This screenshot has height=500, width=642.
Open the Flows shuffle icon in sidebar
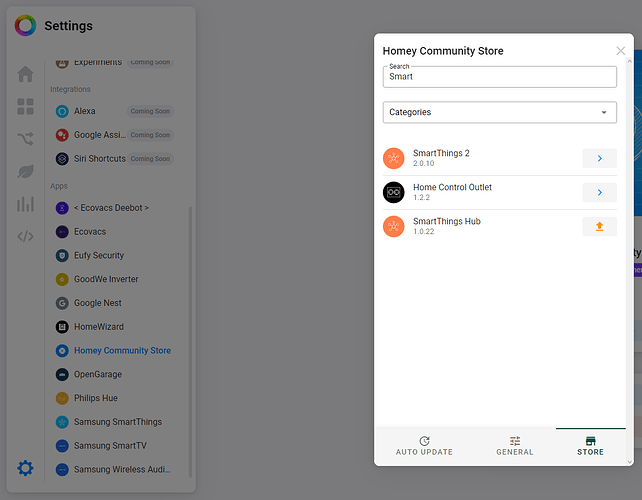pyautogui.click(x=25, y=139)
